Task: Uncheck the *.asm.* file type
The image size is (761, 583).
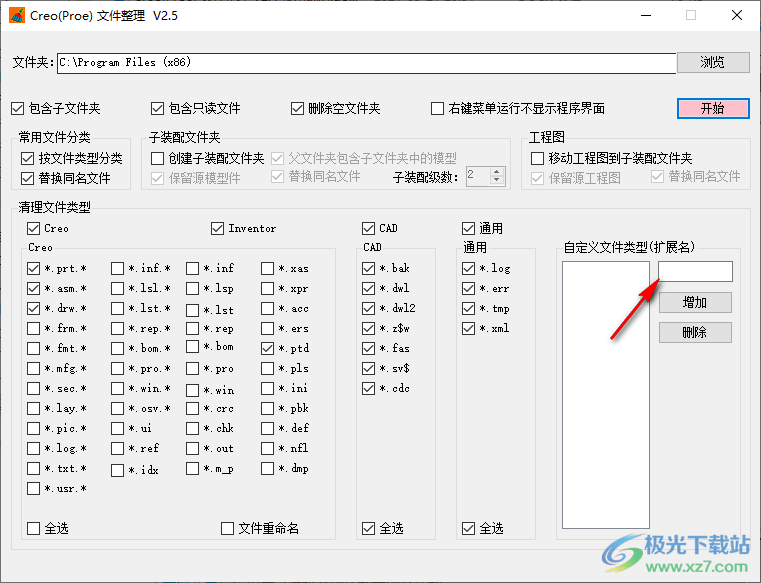Action: (33, 288)
